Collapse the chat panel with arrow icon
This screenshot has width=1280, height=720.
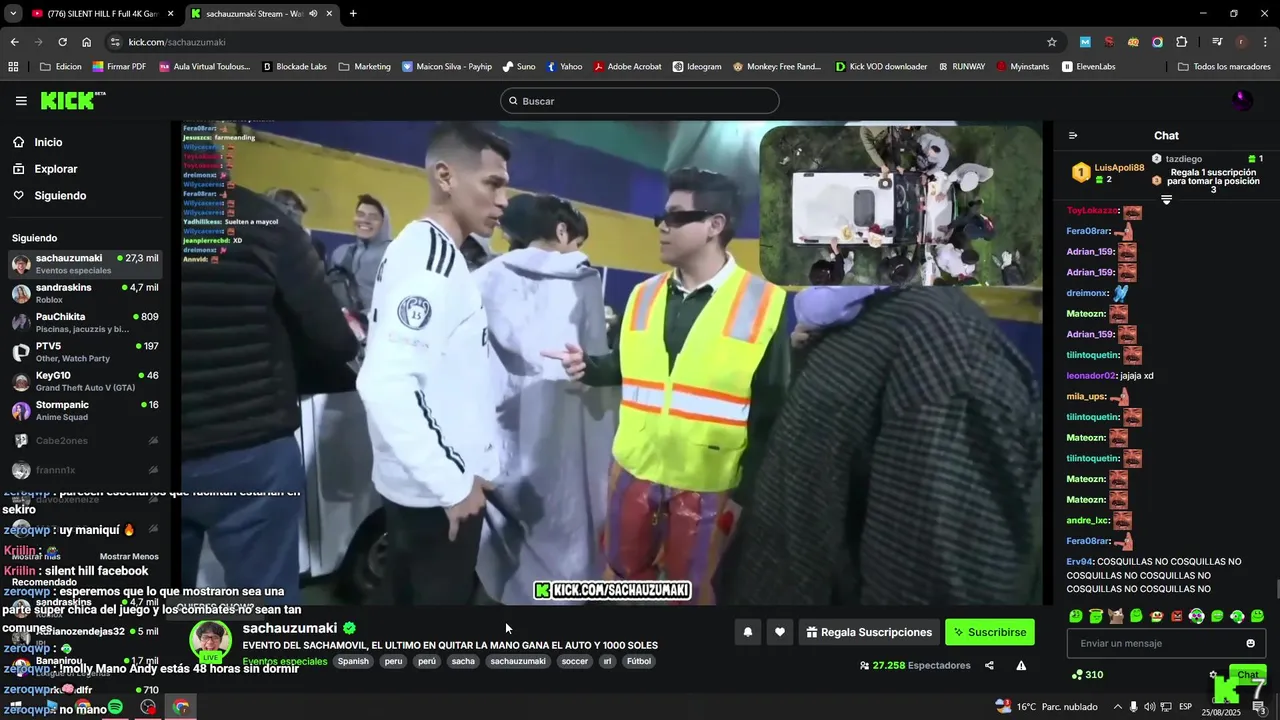pos(1073,136)
